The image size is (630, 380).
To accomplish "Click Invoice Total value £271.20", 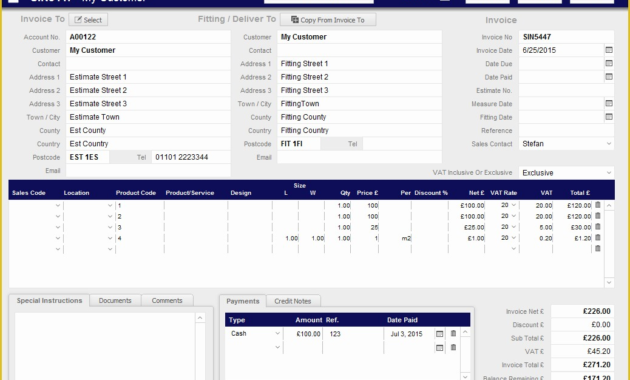I will click(x=582, y=365).
